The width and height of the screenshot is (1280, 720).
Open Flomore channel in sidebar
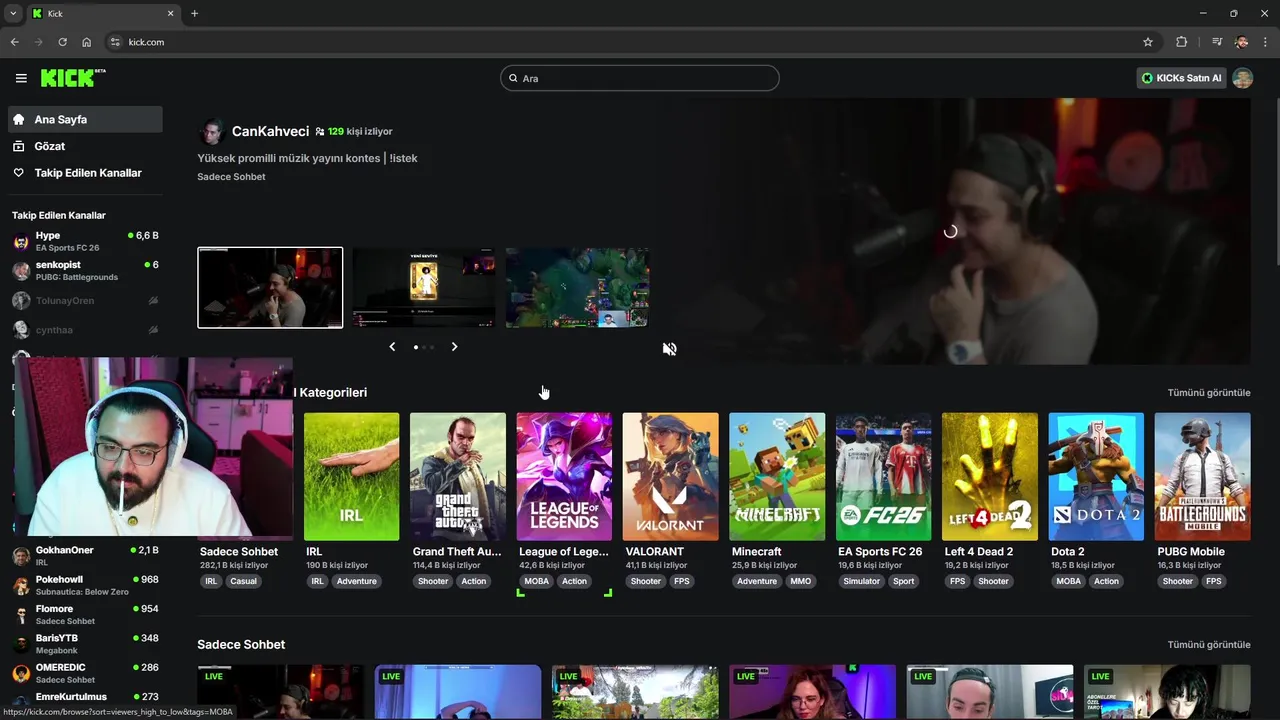coord(84,614)
